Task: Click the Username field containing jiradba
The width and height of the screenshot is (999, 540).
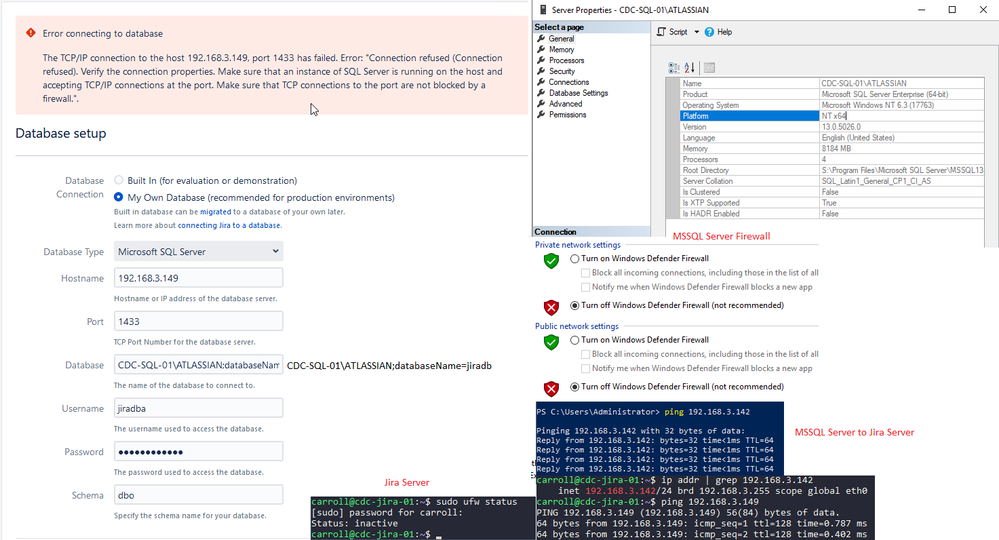Action: (198, 408)
